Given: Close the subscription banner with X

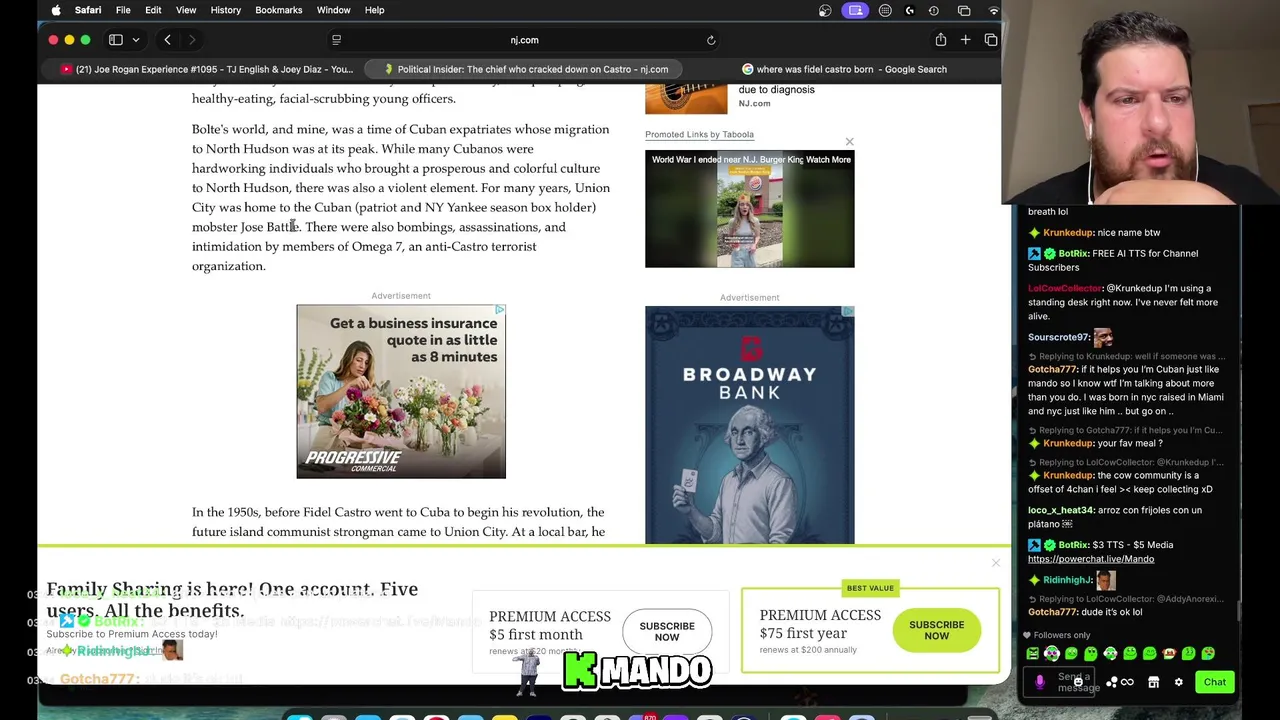Looking at the screenshot, I should pos(996,563).
